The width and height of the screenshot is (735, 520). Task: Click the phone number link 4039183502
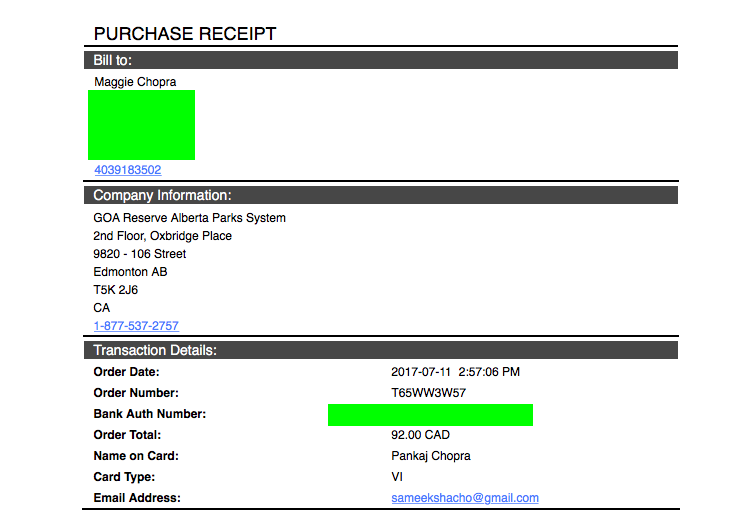tap(128, 170)
